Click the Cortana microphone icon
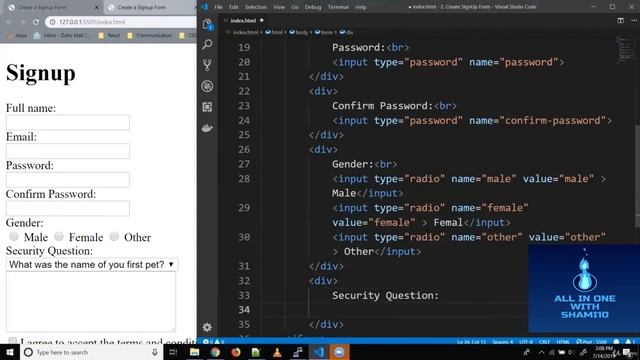Viewport: 640px width, 360px height. tap(155, 352)
